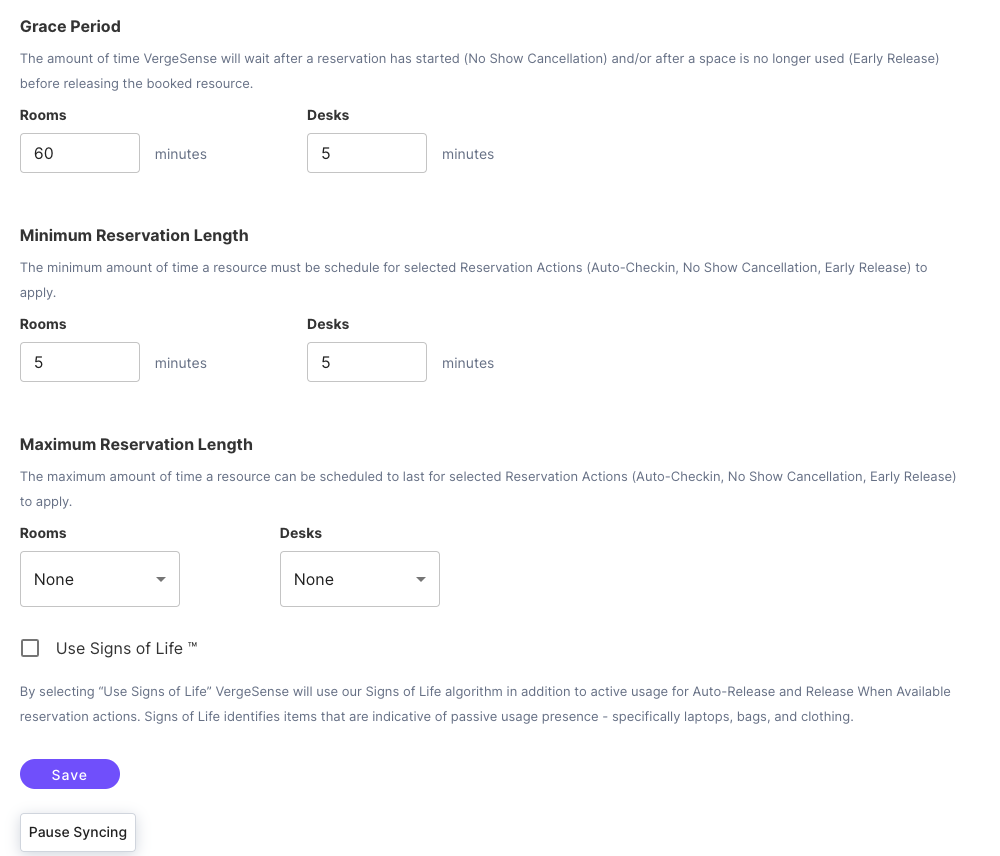
Task: Click the Pause Syncing button
Action: [x=78, y=832]
